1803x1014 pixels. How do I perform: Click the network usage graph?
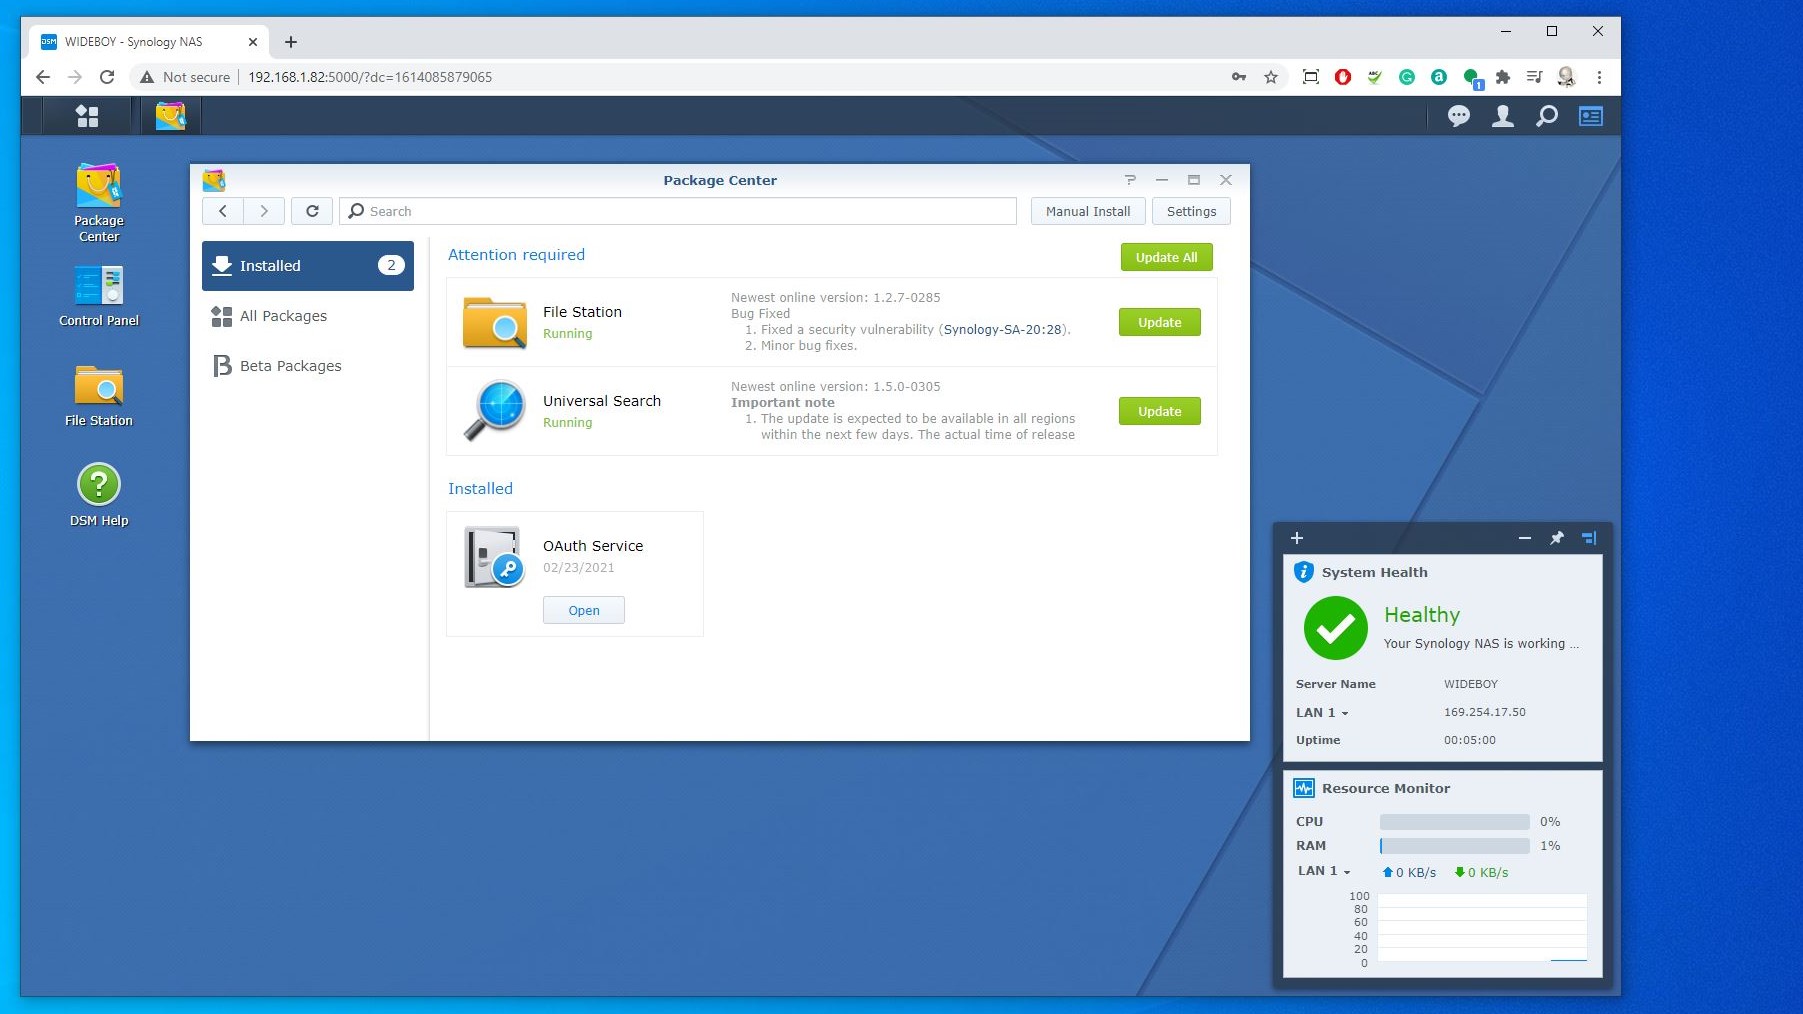(x=1482, y=928)
